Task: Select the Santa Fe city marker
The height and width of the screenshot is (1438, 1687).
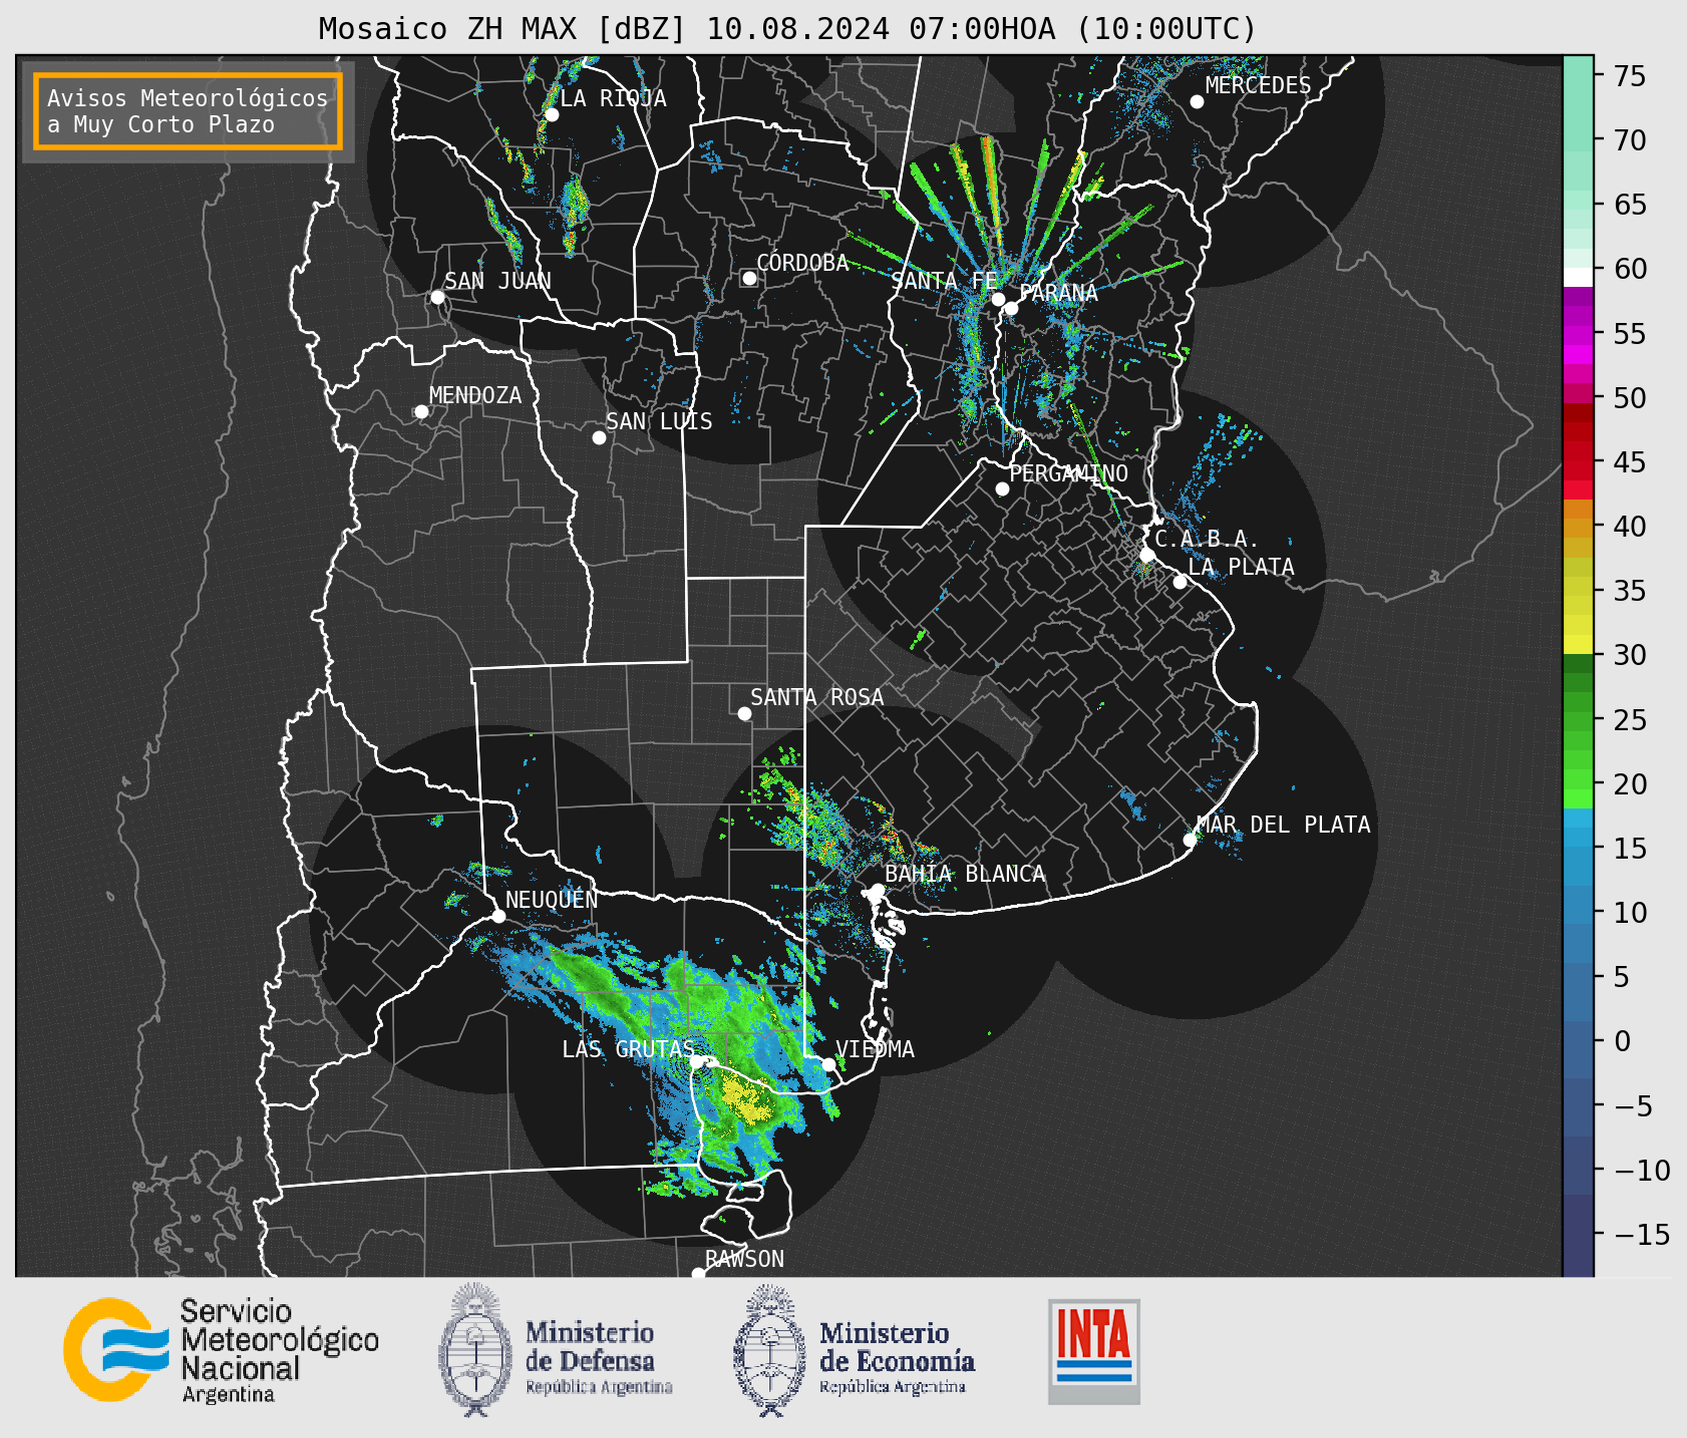Action: coord(998,299)
